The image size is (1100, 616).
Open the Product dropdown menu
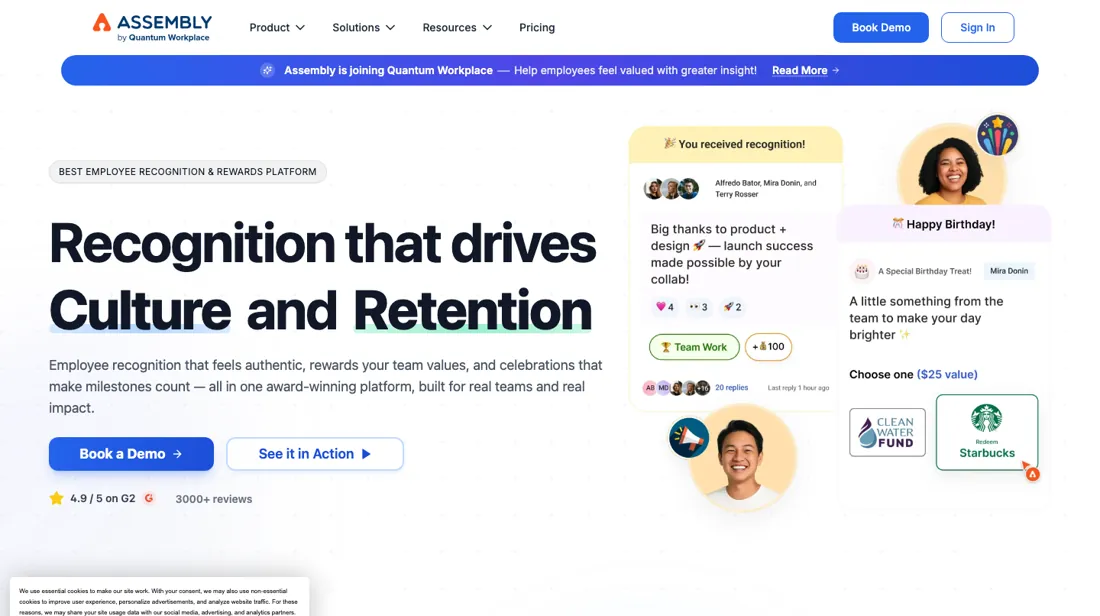click(277, 27)
